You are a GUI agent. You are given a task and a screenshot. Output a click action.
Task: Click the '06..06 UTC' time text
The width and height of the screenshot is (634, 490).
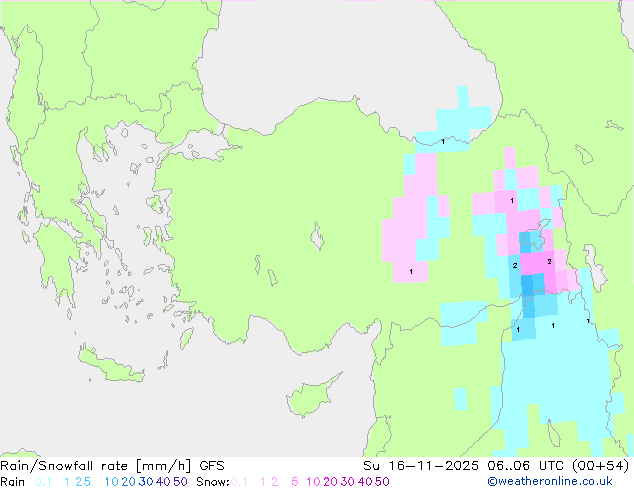(x=527, y=466)
